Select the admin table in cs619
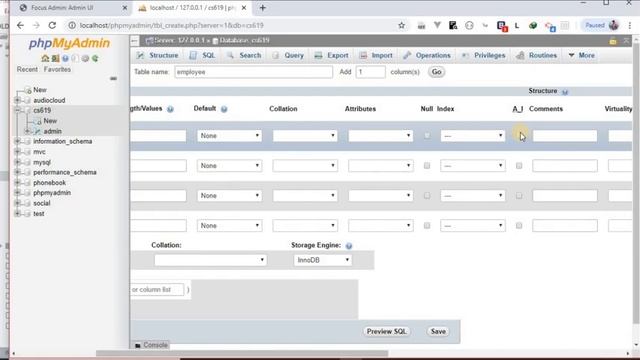 53,131
